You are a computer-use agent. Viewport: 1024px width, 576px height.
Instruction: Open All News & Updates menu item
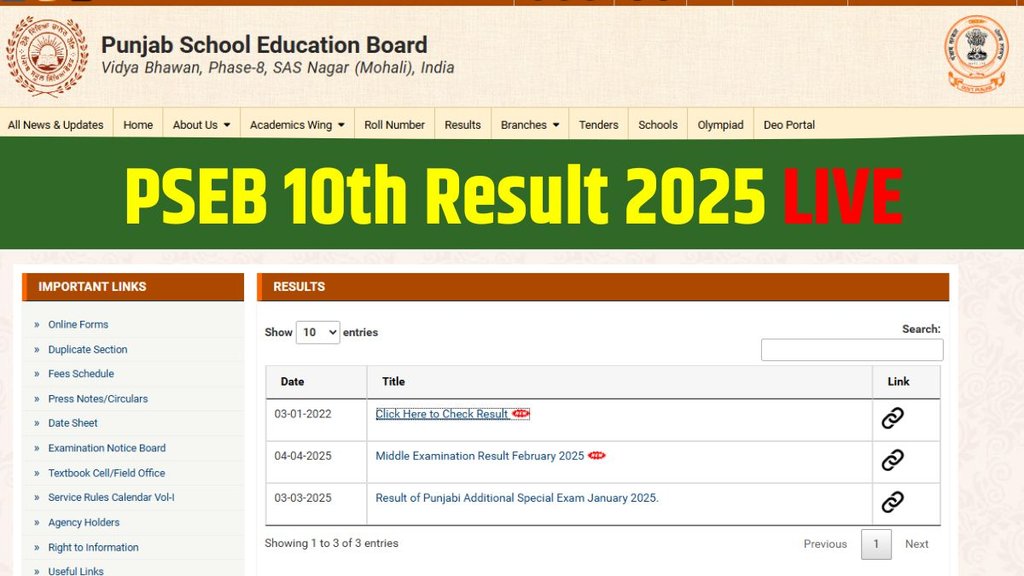[56, 125]
